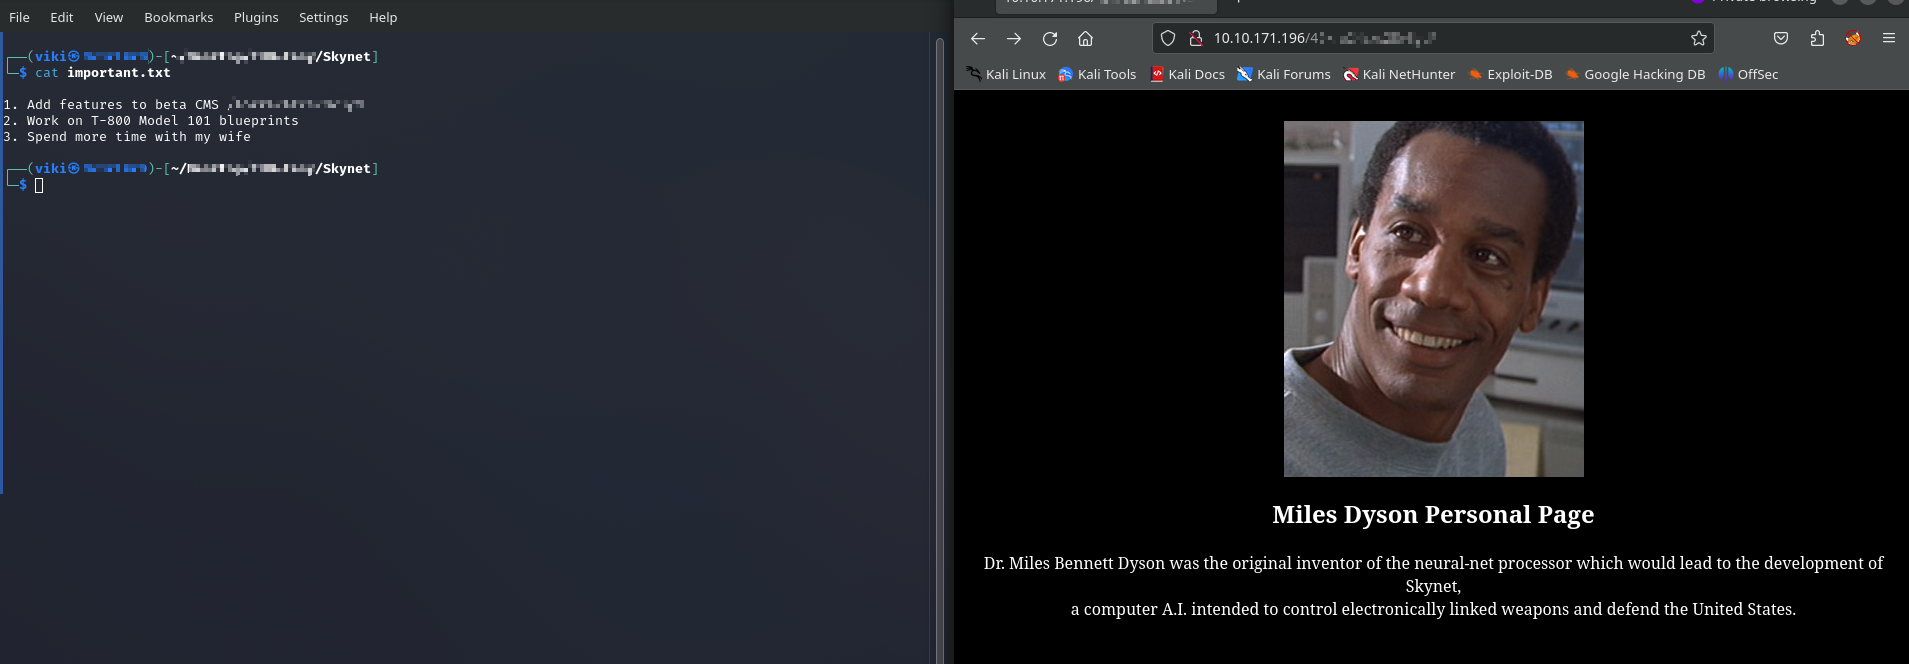Click 'Work on T-800 Model 101 blueprints' line
The image size is (1909, 664).
click(151, 121)
